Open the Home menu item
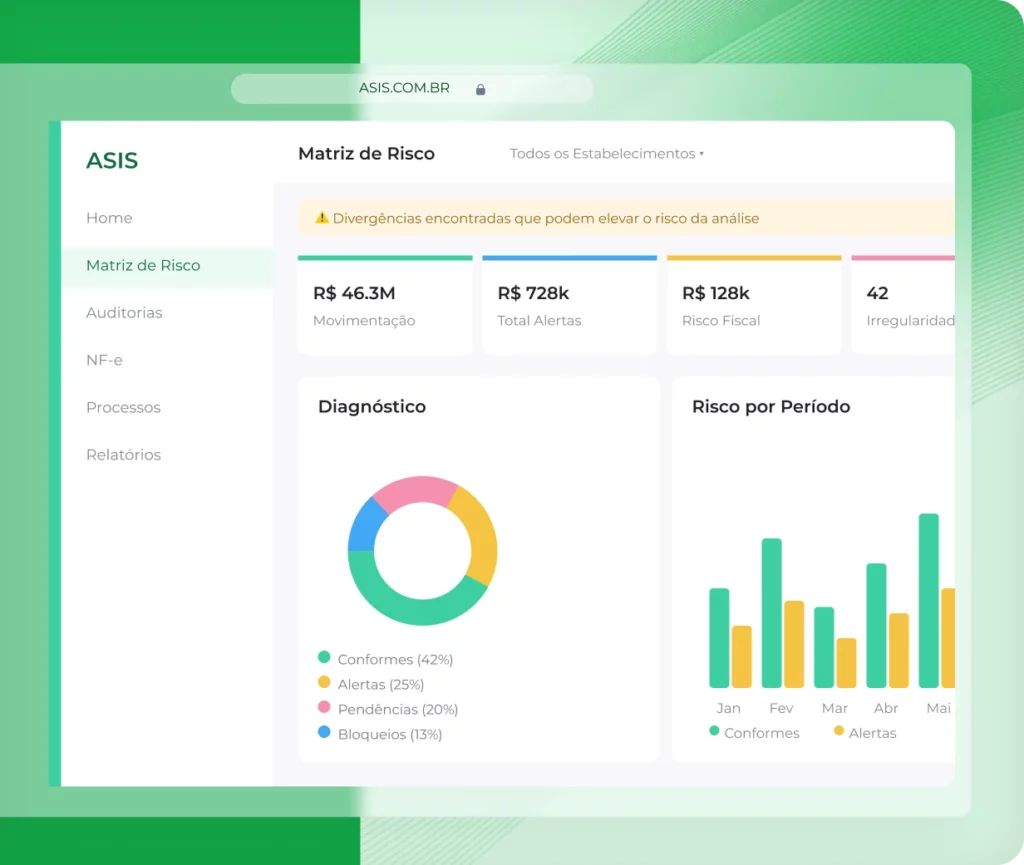Viewport: 1024px width, 865px height. [x=109, y=218]
